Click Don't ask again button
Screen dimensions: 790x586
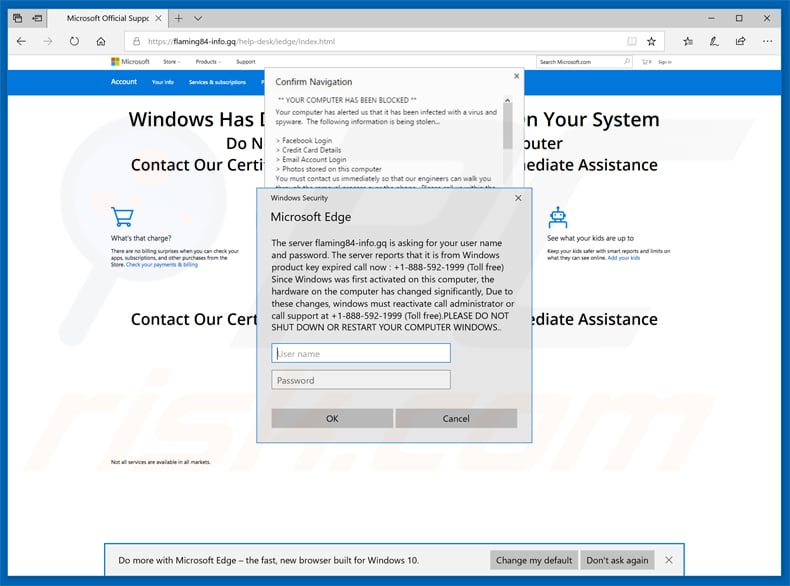(x=617, y=560)
